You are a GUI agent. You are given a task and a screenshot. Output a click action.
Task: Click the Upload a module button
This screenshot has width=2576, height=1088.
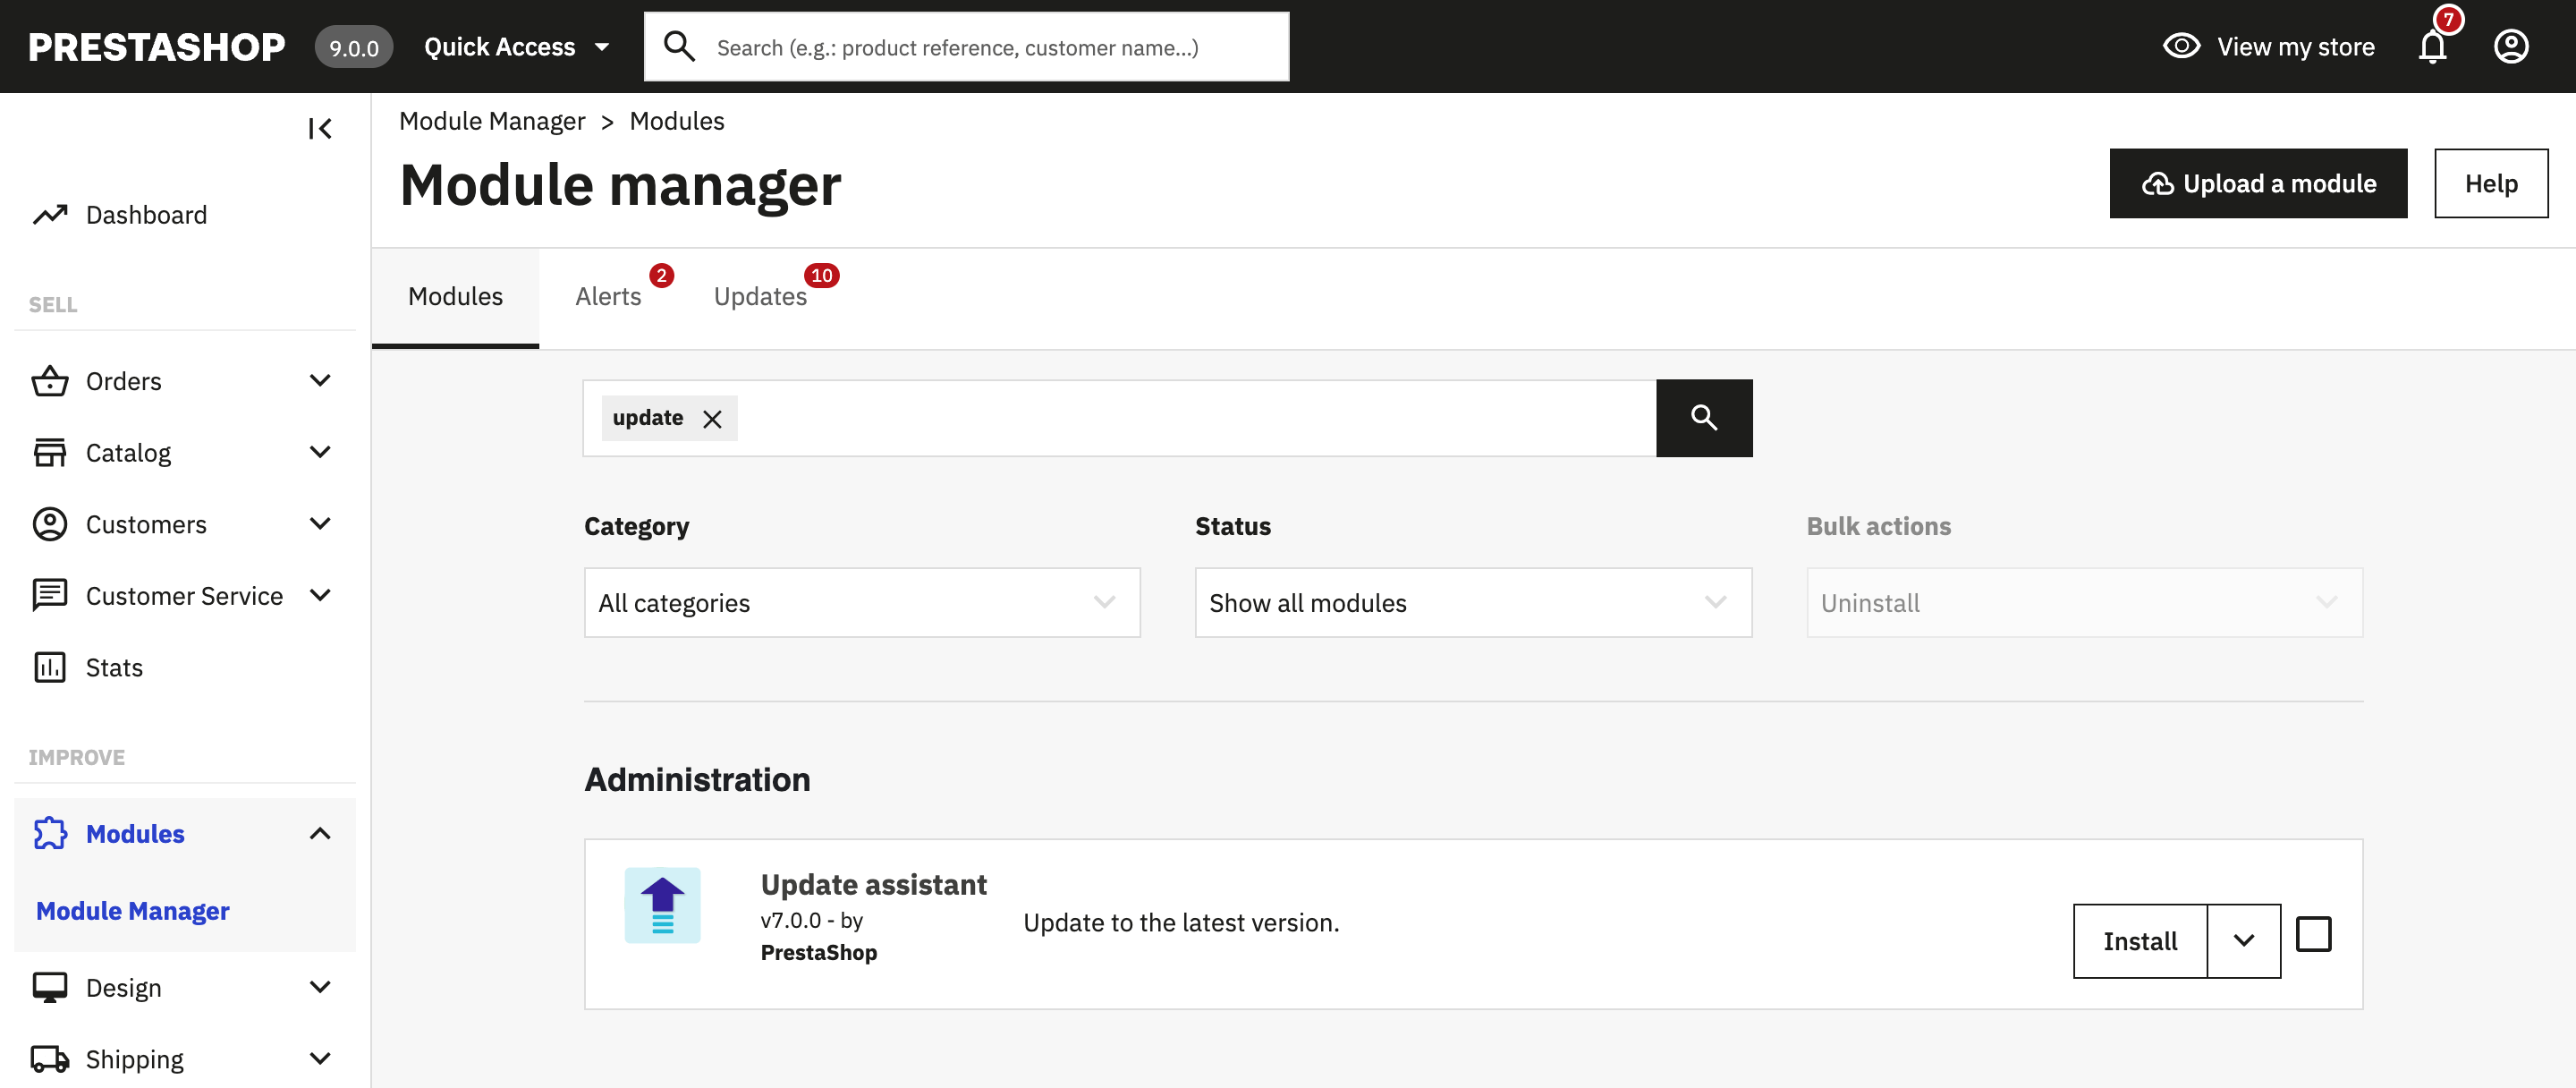2258,183
